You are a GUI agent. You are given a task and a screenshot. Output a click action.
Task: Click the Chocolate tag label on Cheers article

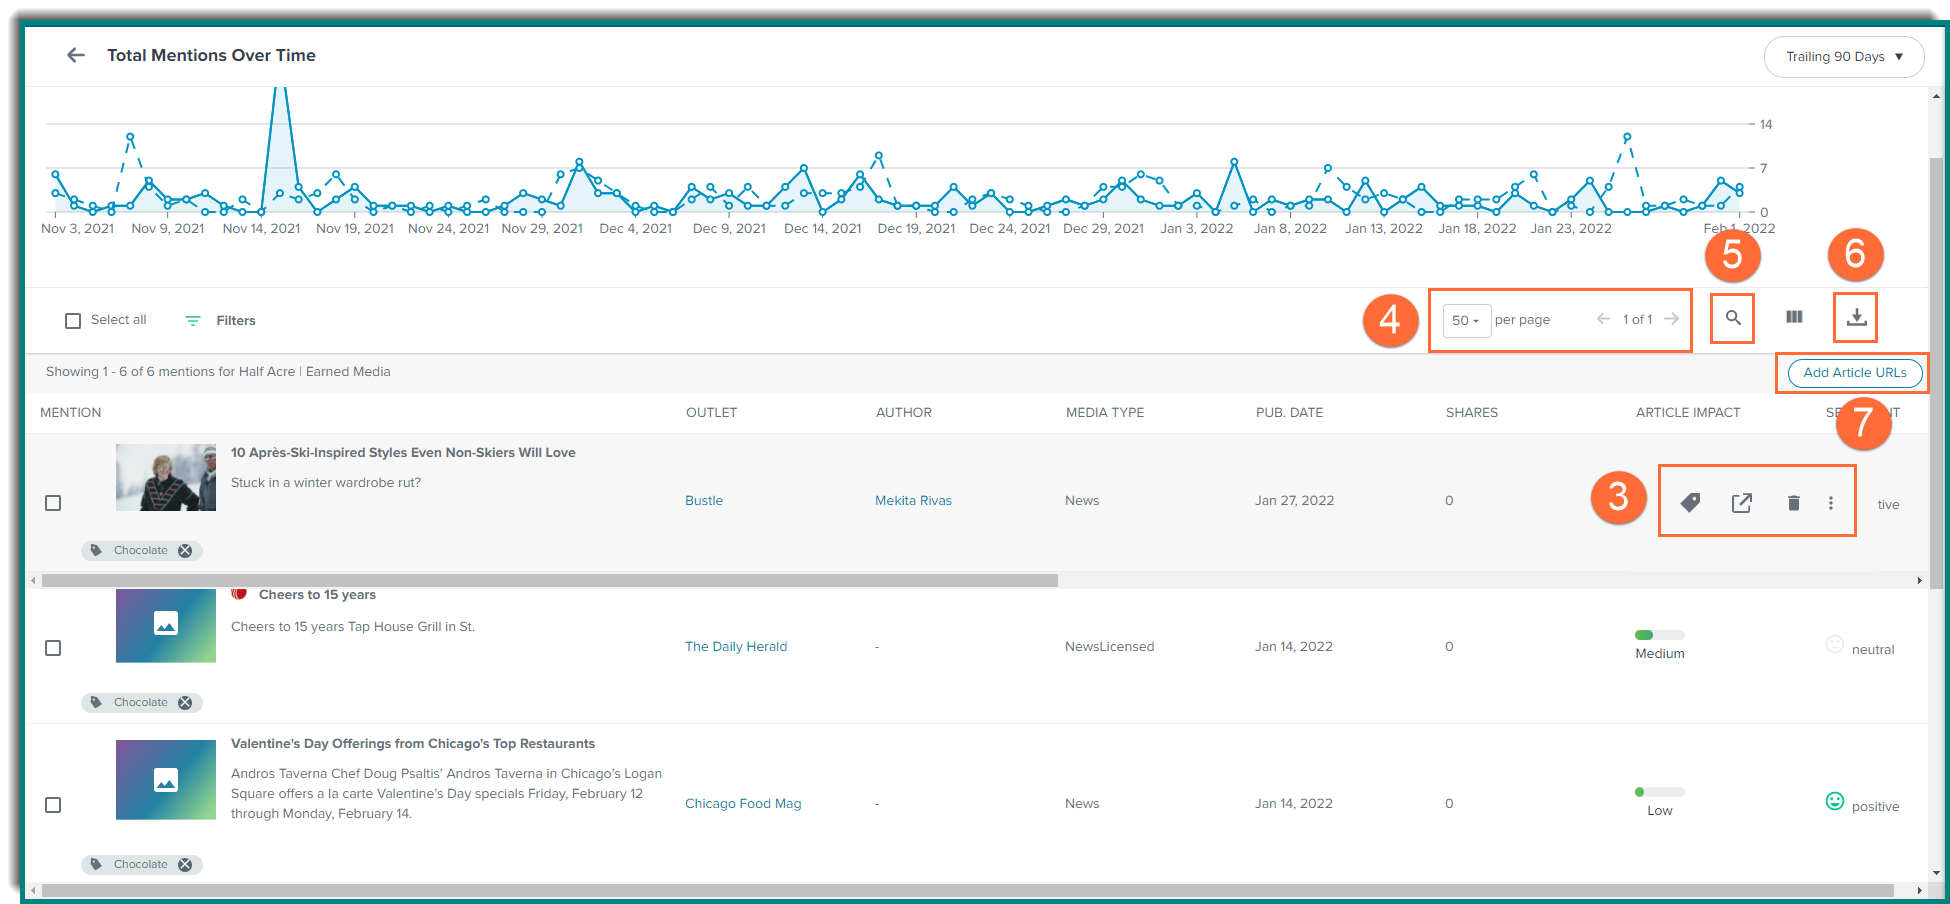point(141,703)
